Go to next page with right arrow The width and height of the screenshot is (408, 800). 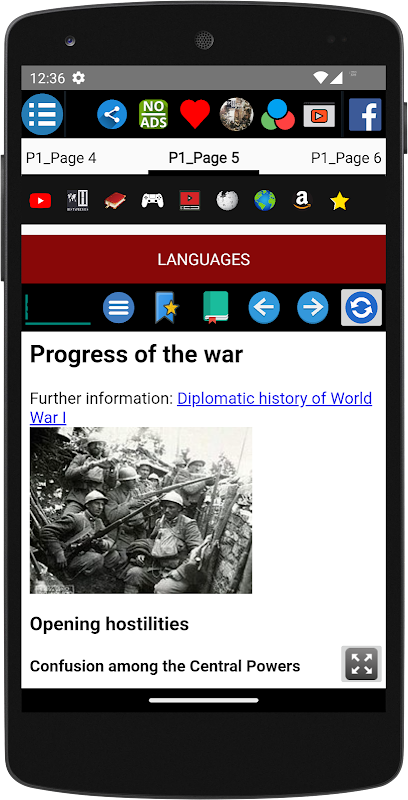(x=313, y=308)
